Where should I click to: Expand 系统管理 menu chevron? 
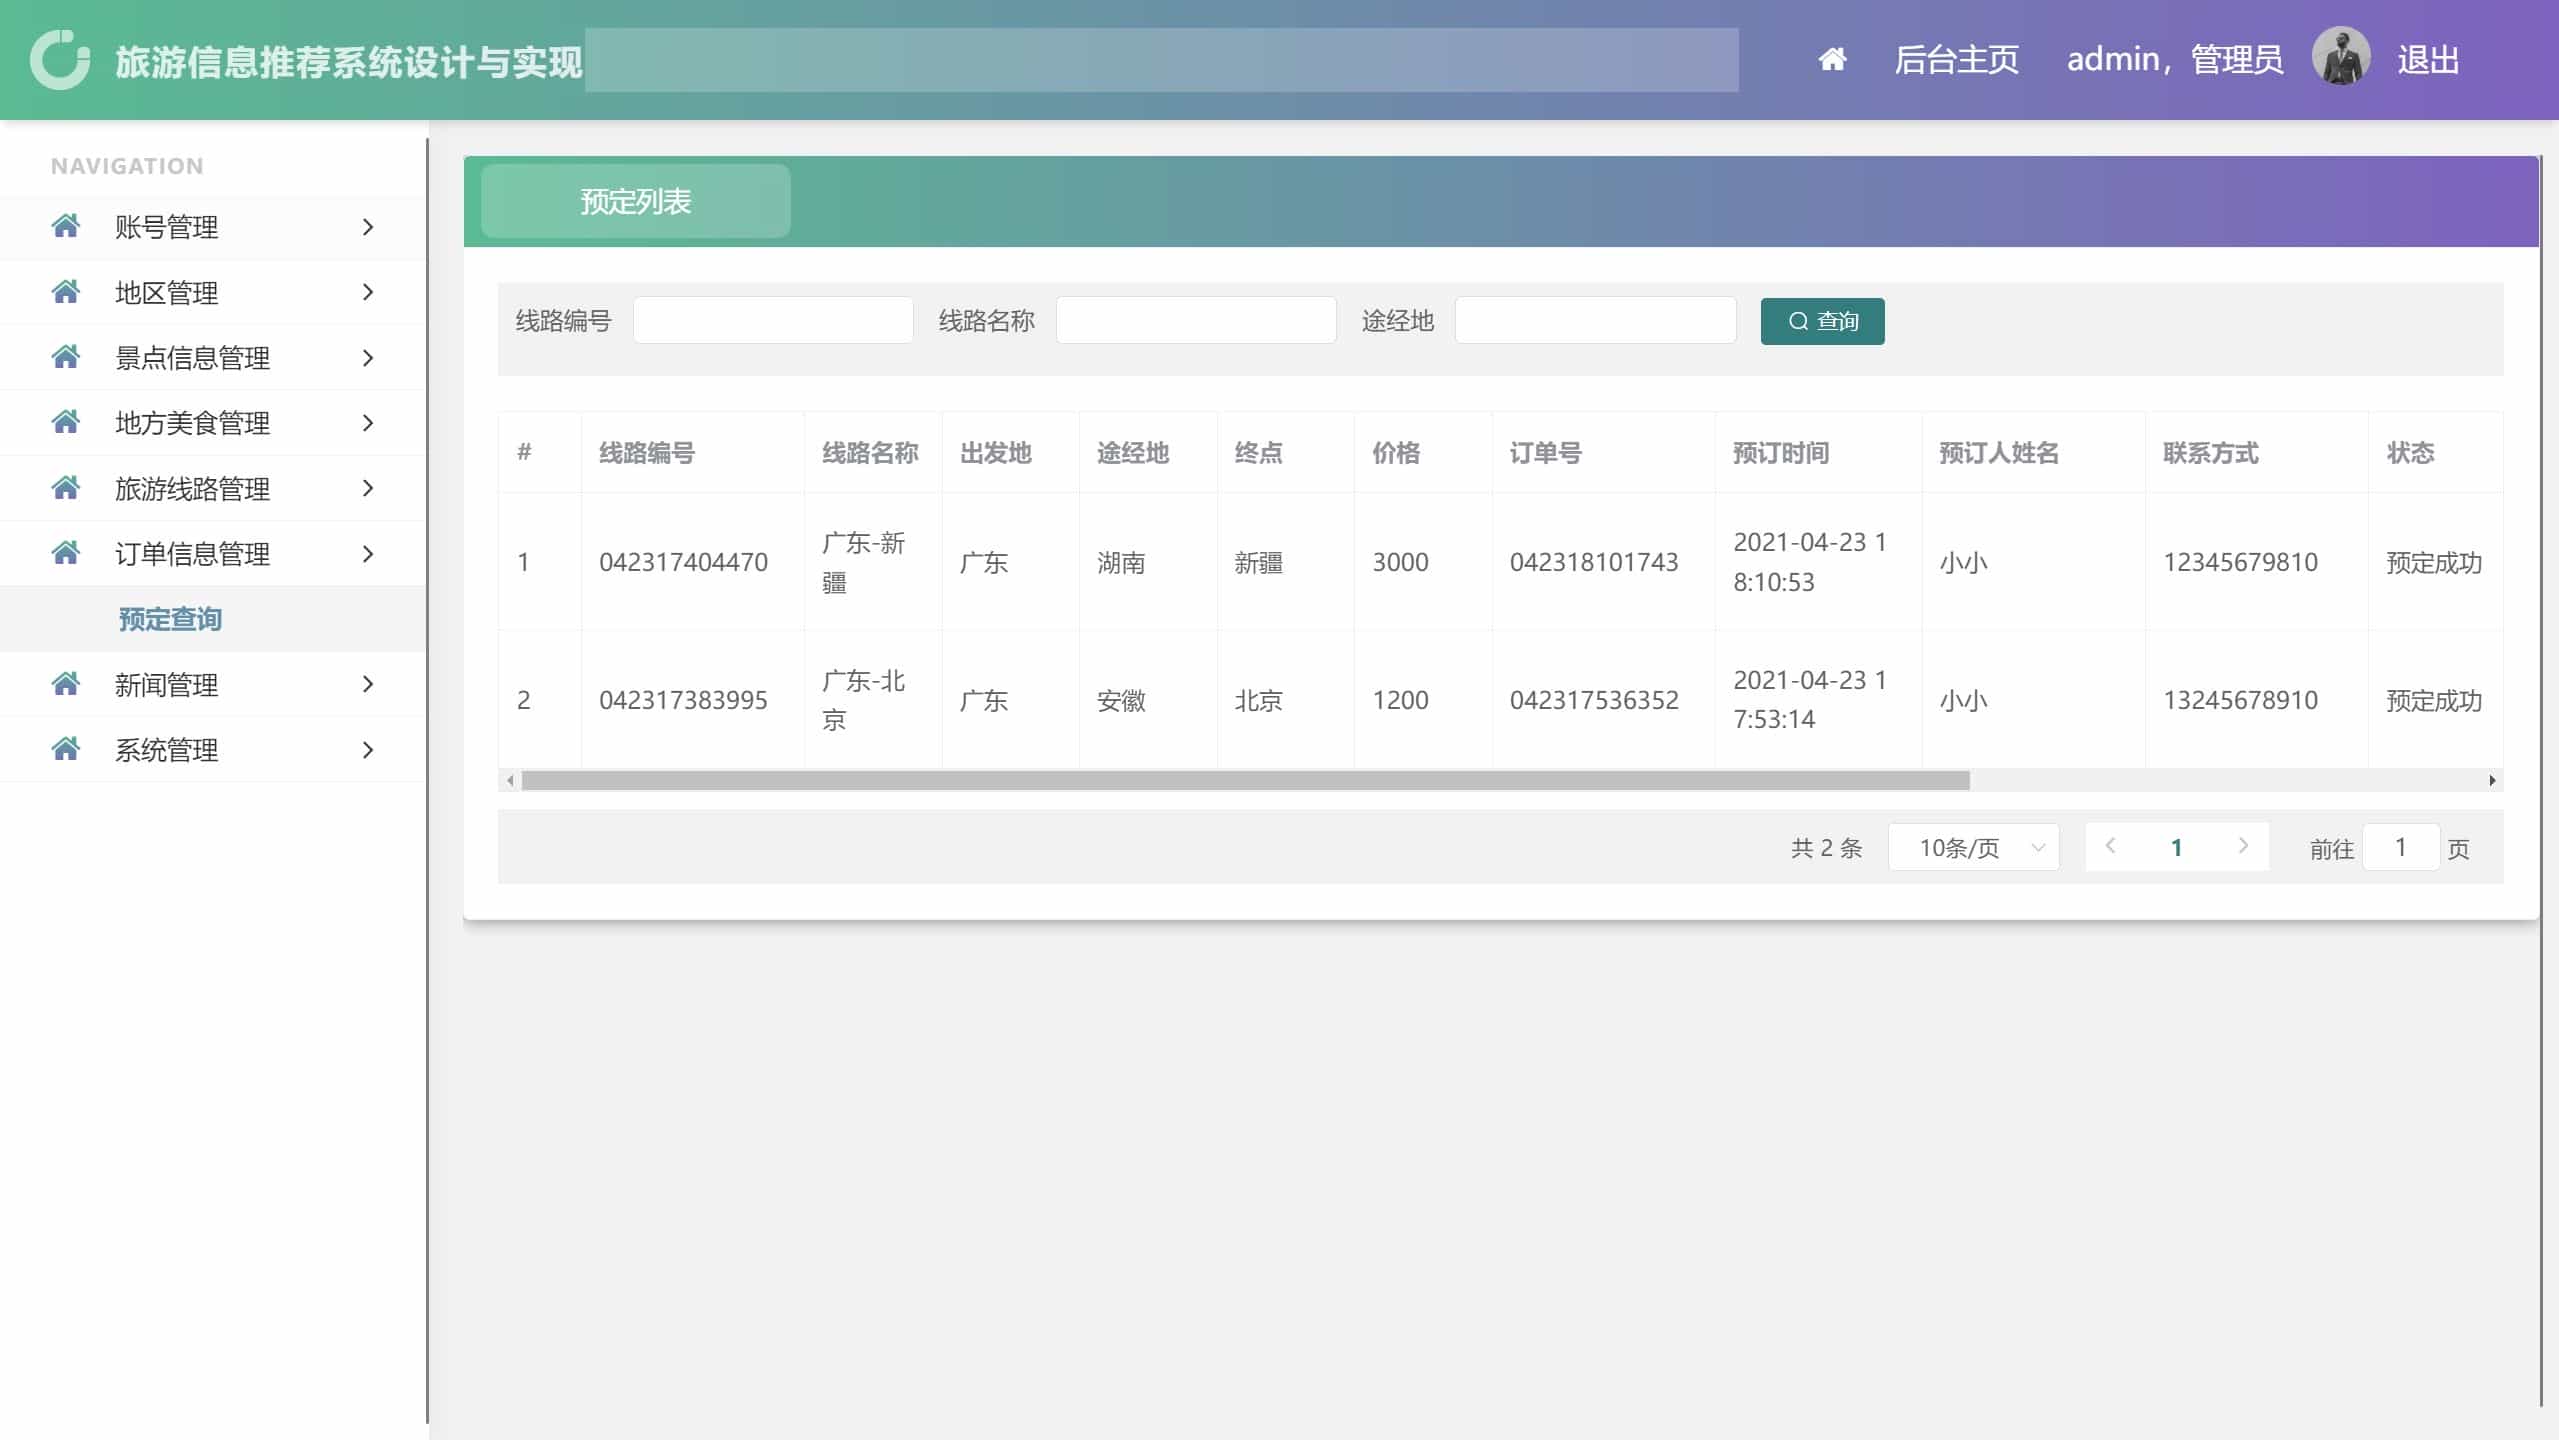pos(368,750)
